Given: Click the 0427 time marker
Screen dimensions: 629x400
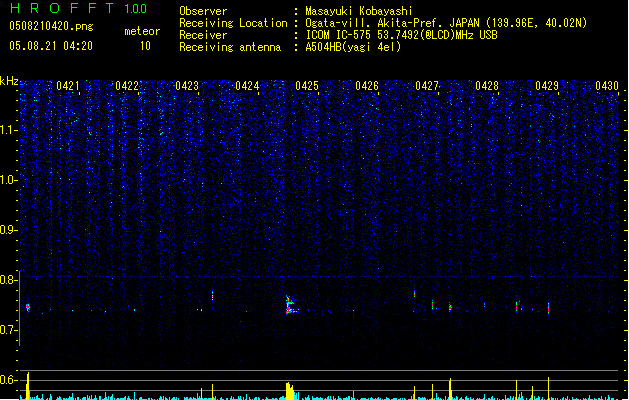Looking at the screenshot, I should pyautogui.click(x=427, y=86).
